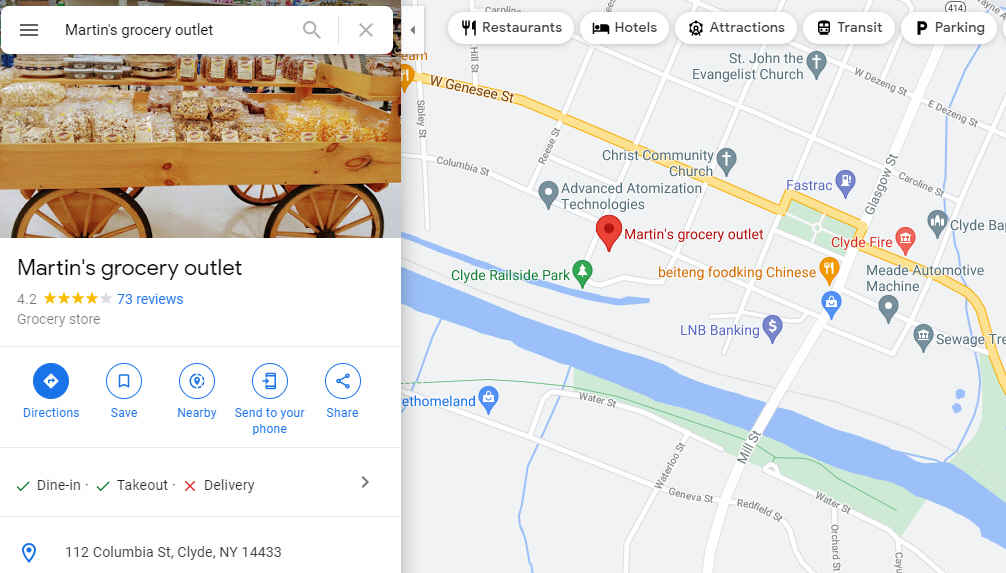Screen dimensions: 1006x573
Task: Save this place with the bookmark icon
Action: [124, 381]
